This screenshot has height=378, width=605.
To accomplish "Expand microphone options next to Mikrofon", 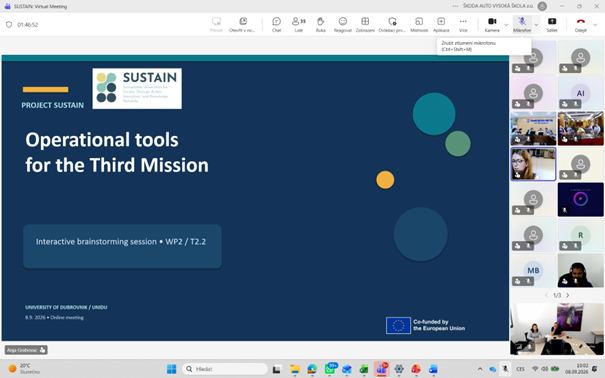I will pyautogui.click(x=536, y=25).
